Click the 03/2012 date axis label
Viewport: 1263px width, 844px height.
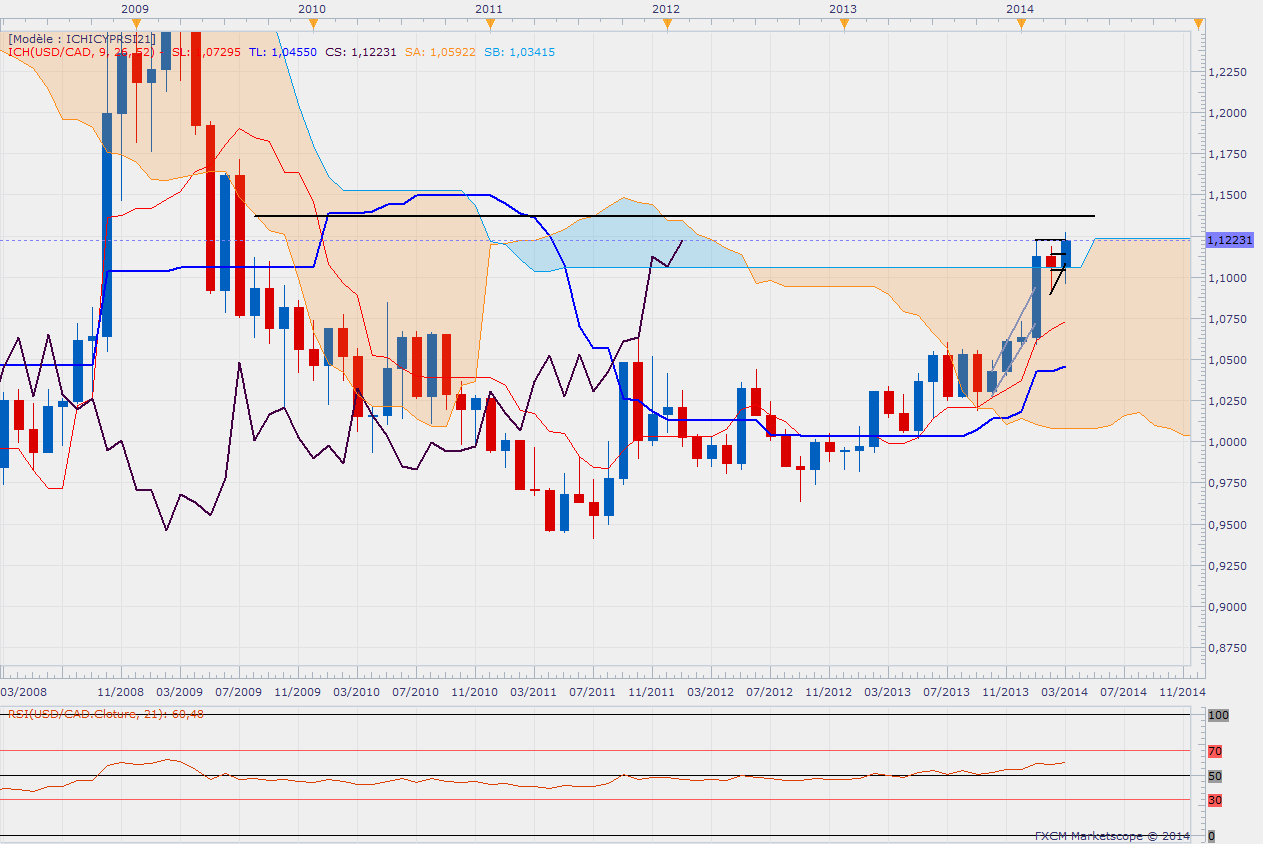click(711, 692)
